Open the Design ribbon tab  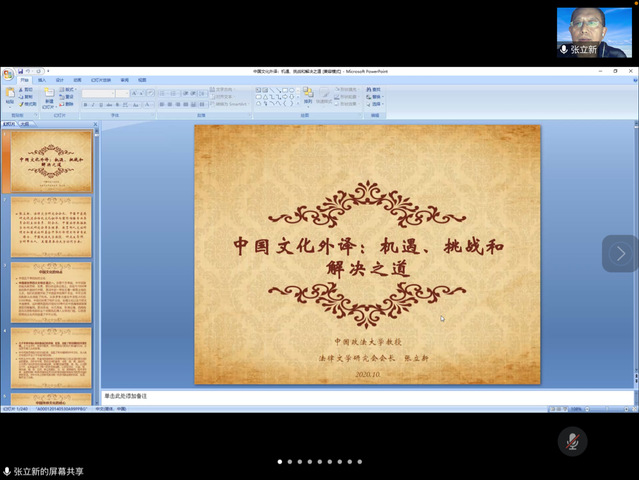pyautogui.click(x=59, y=80)
